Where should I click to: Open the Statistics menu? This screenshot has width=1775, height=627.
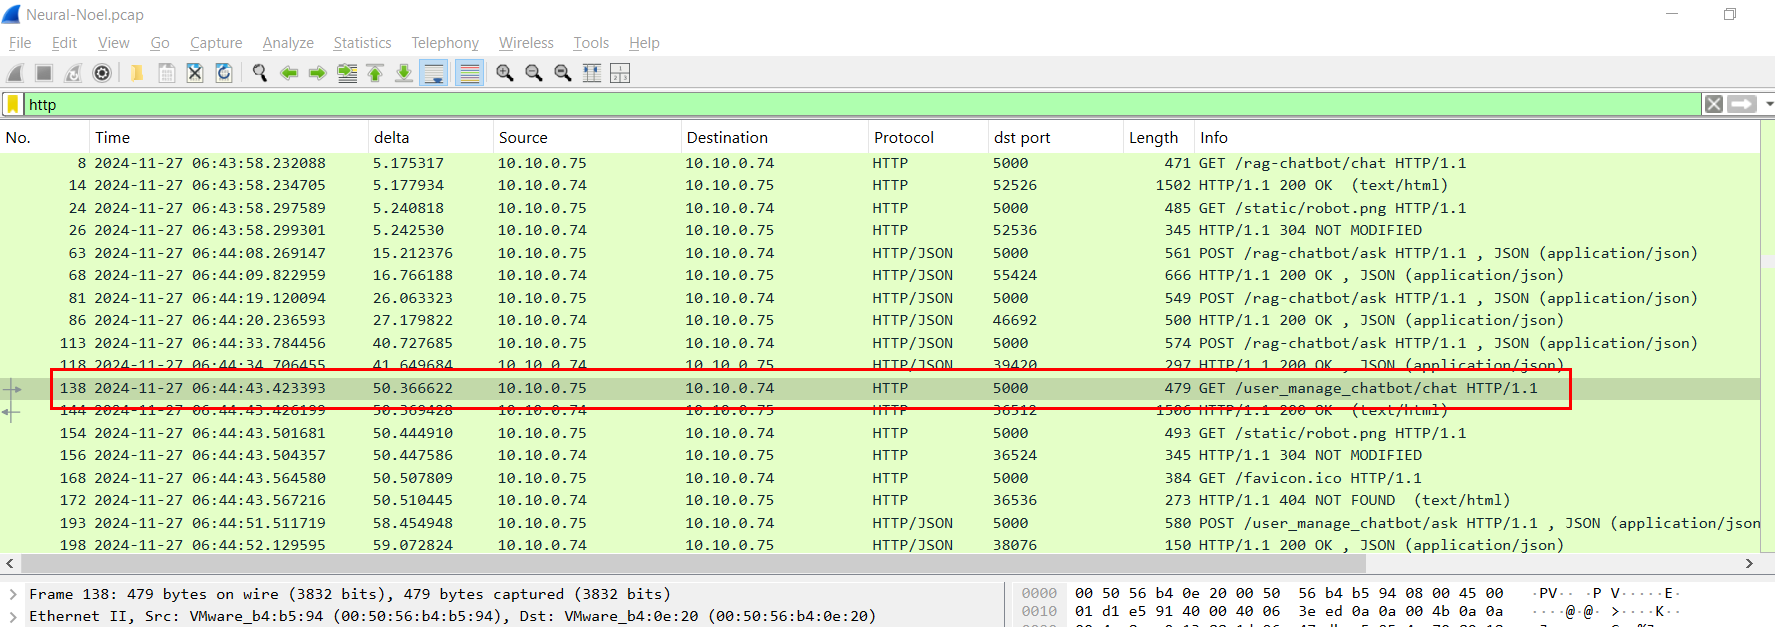[x=362, y=43]
